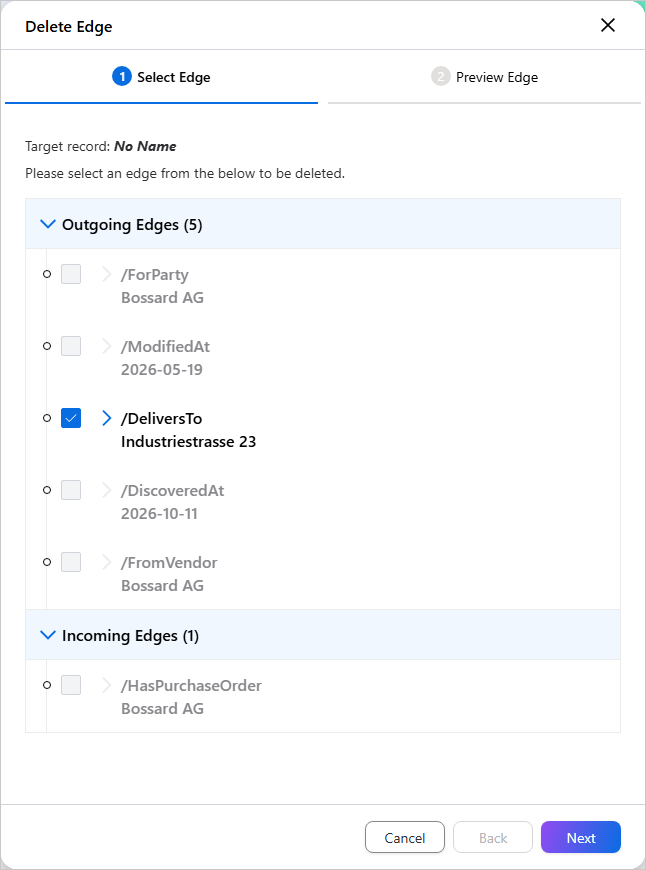Viewport: 646px width, 870px height.
Task: Expand the /FromVendor edge chevron
Action: 107,562
